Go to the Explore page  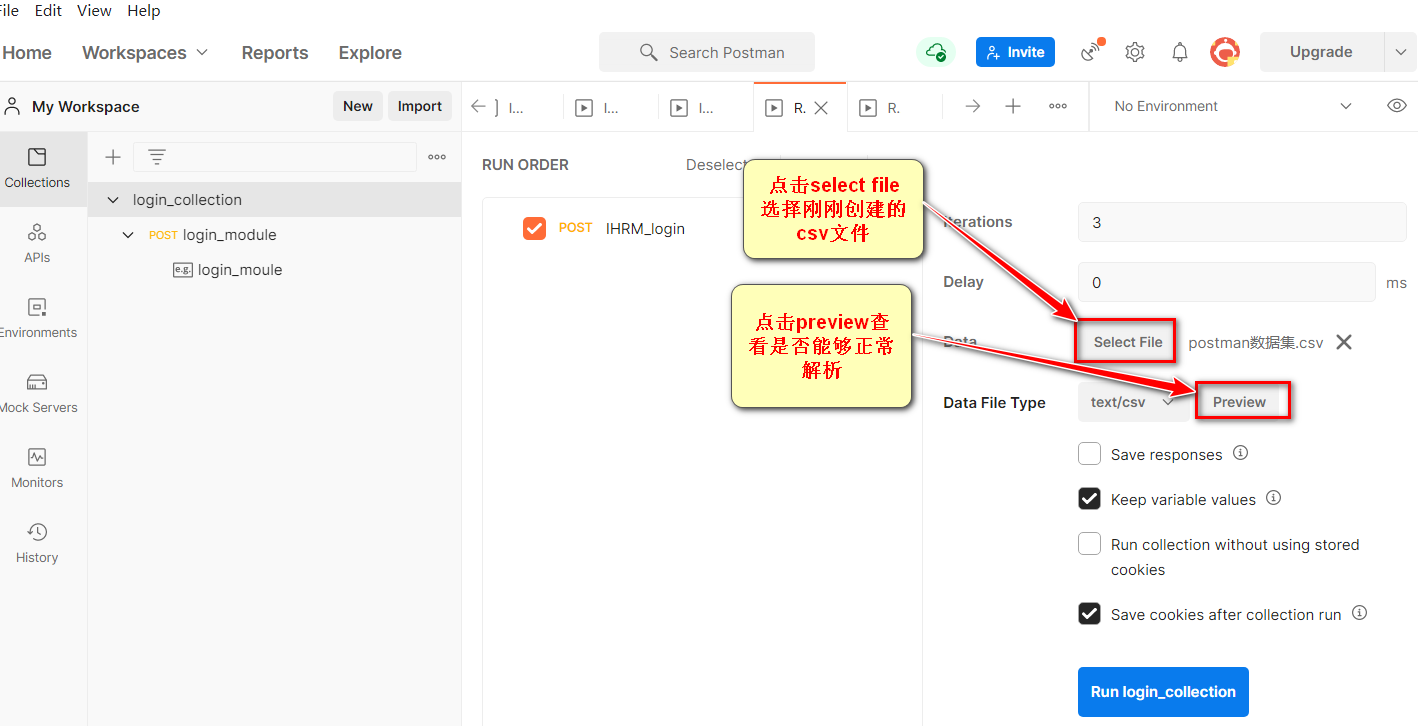point(370,52)
